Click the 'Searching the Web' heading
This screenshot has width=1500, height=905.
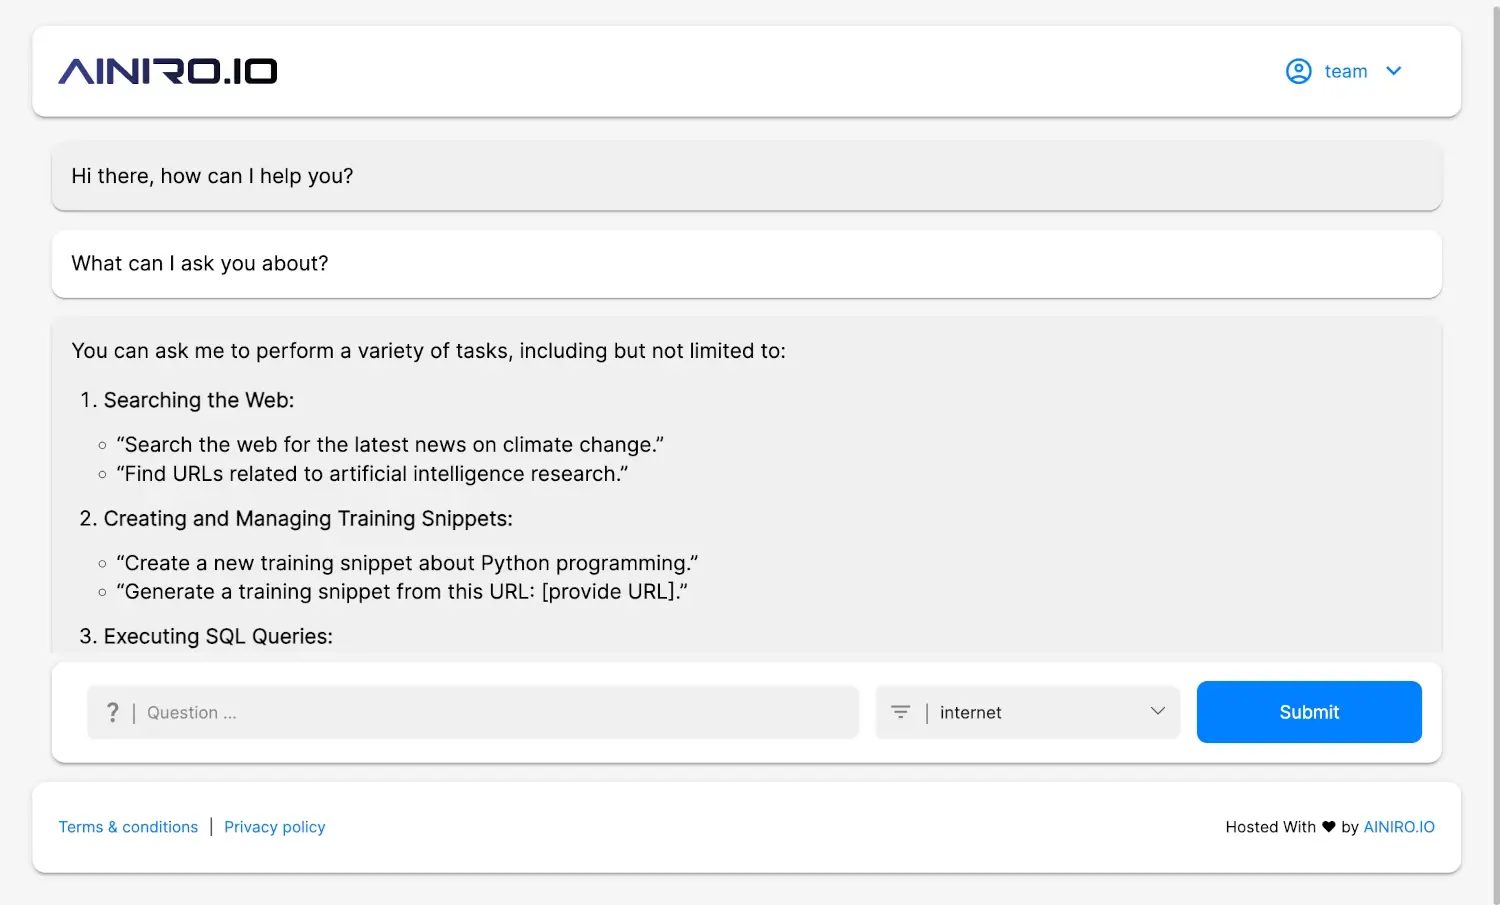tap(198, 400)
